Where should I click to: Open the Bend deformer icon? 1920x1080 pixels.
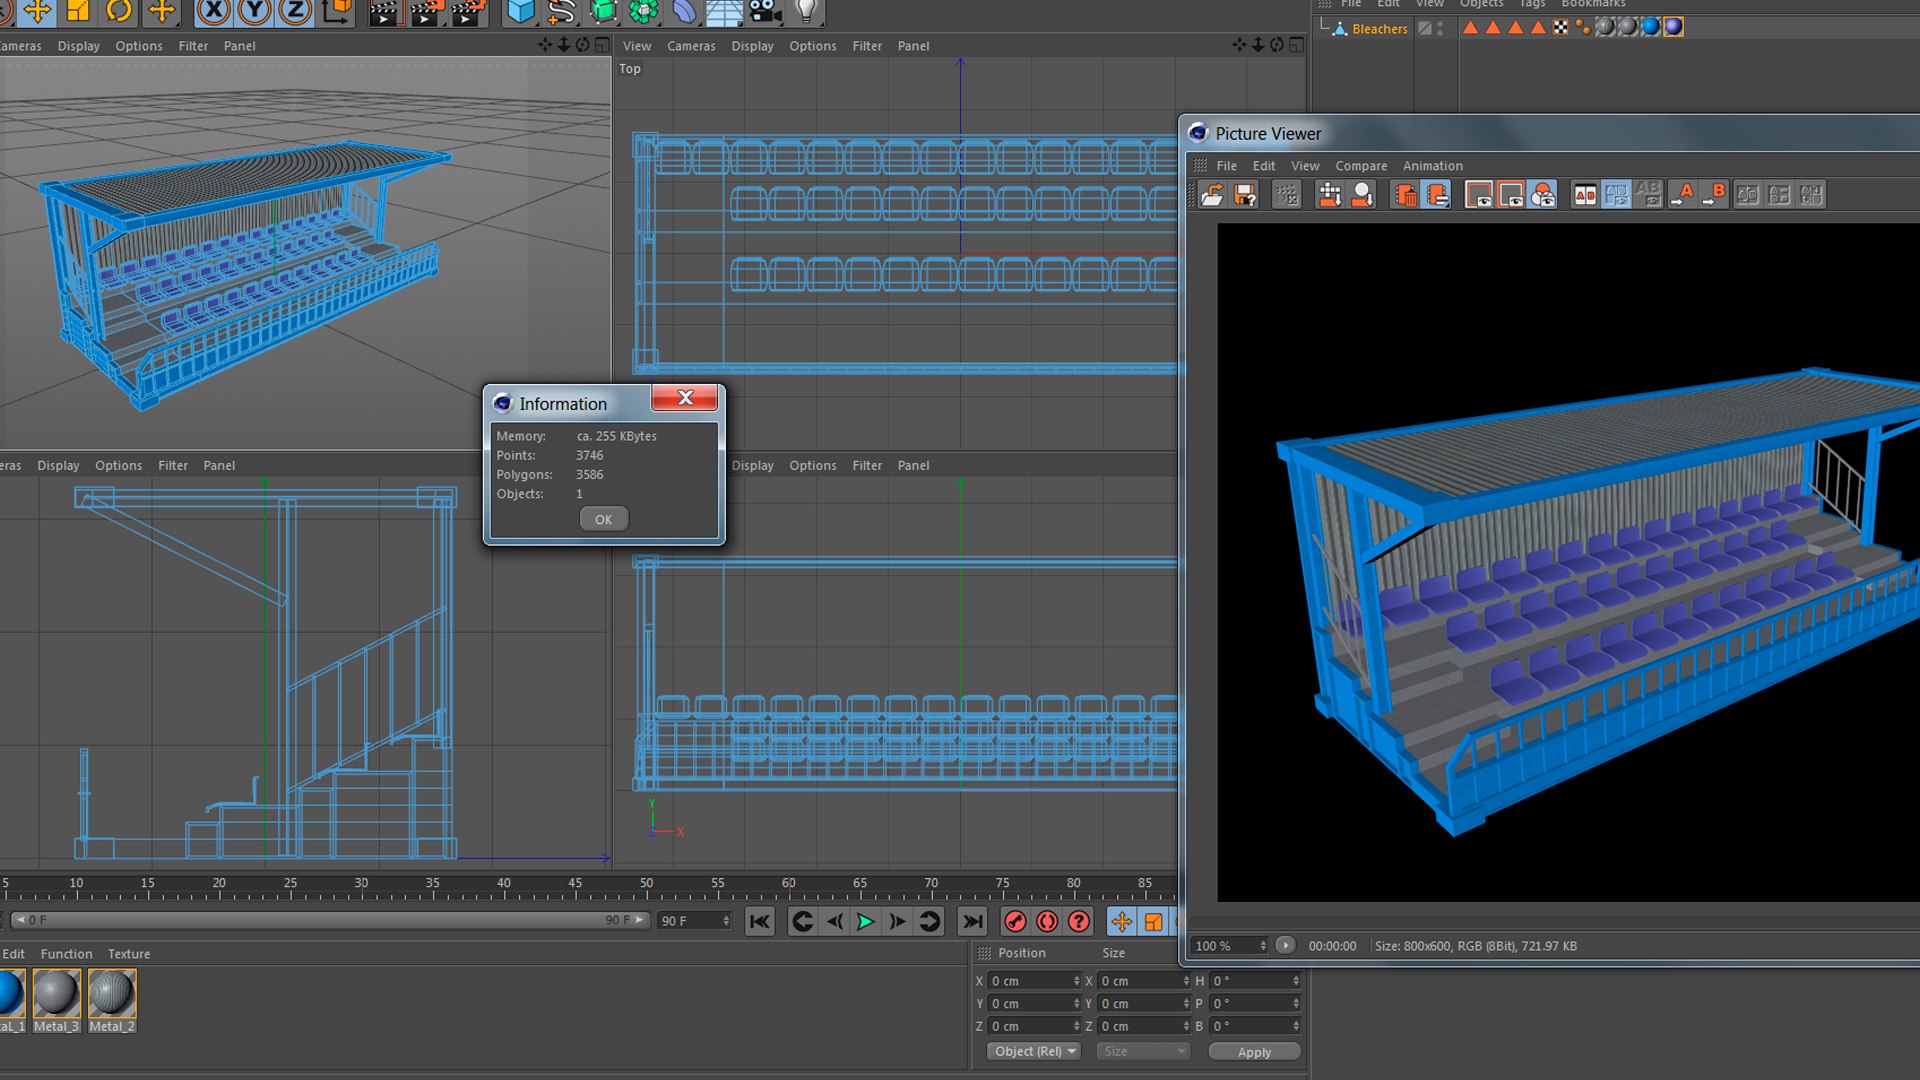pyautogui.click(x=684, y=12)
